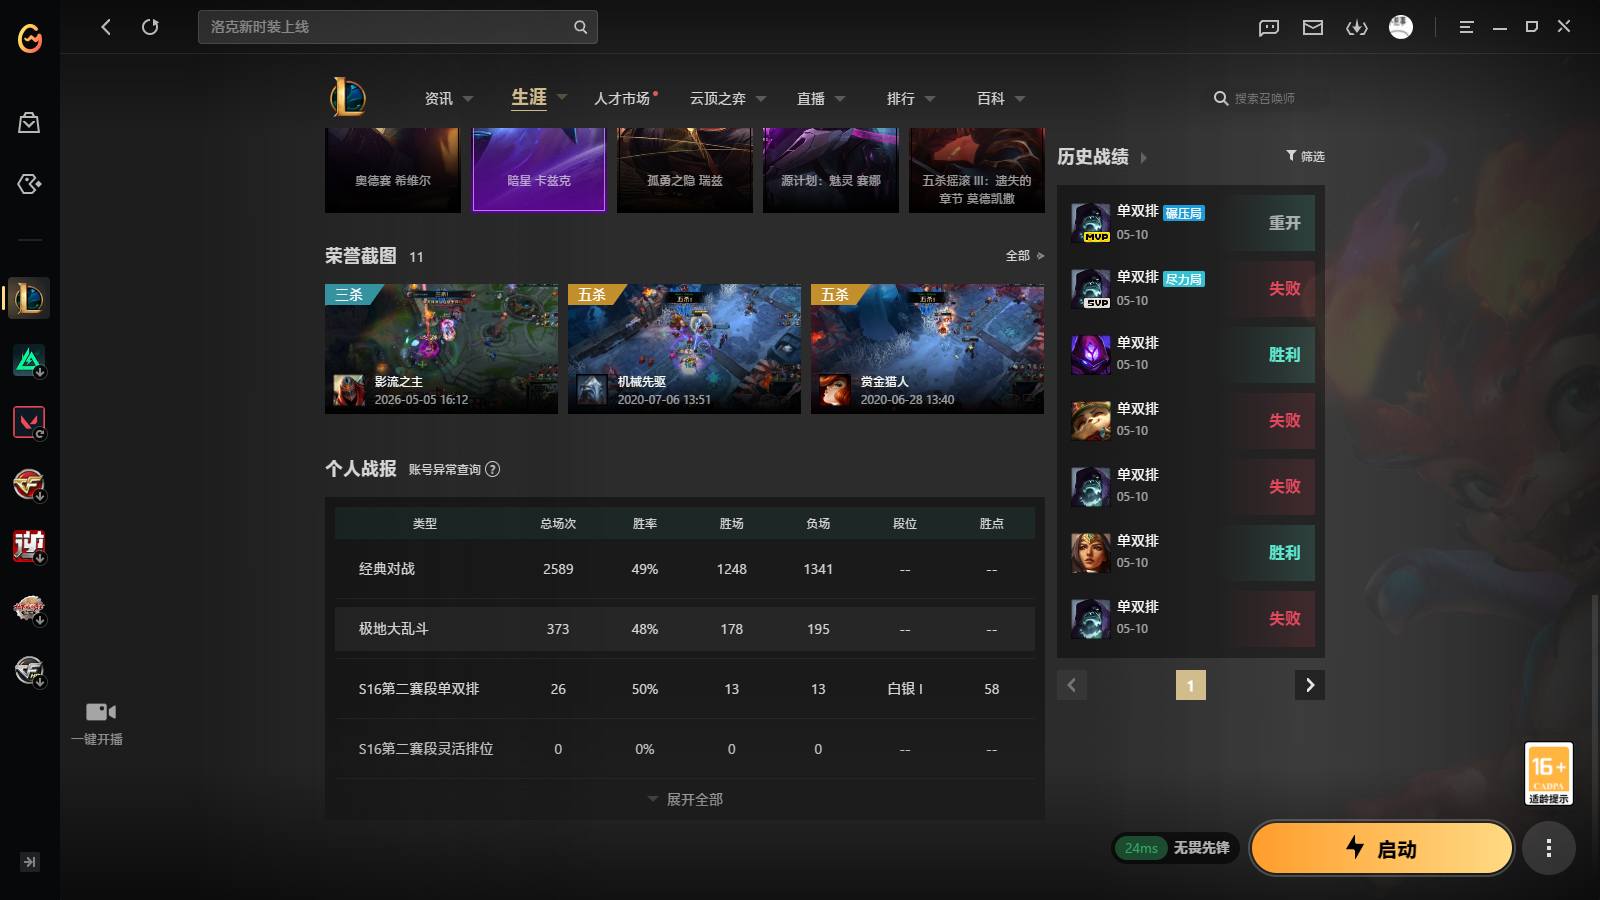1600x900 pixels.
Task: Click the search magnifier in top bar
Action: (580, 27)
